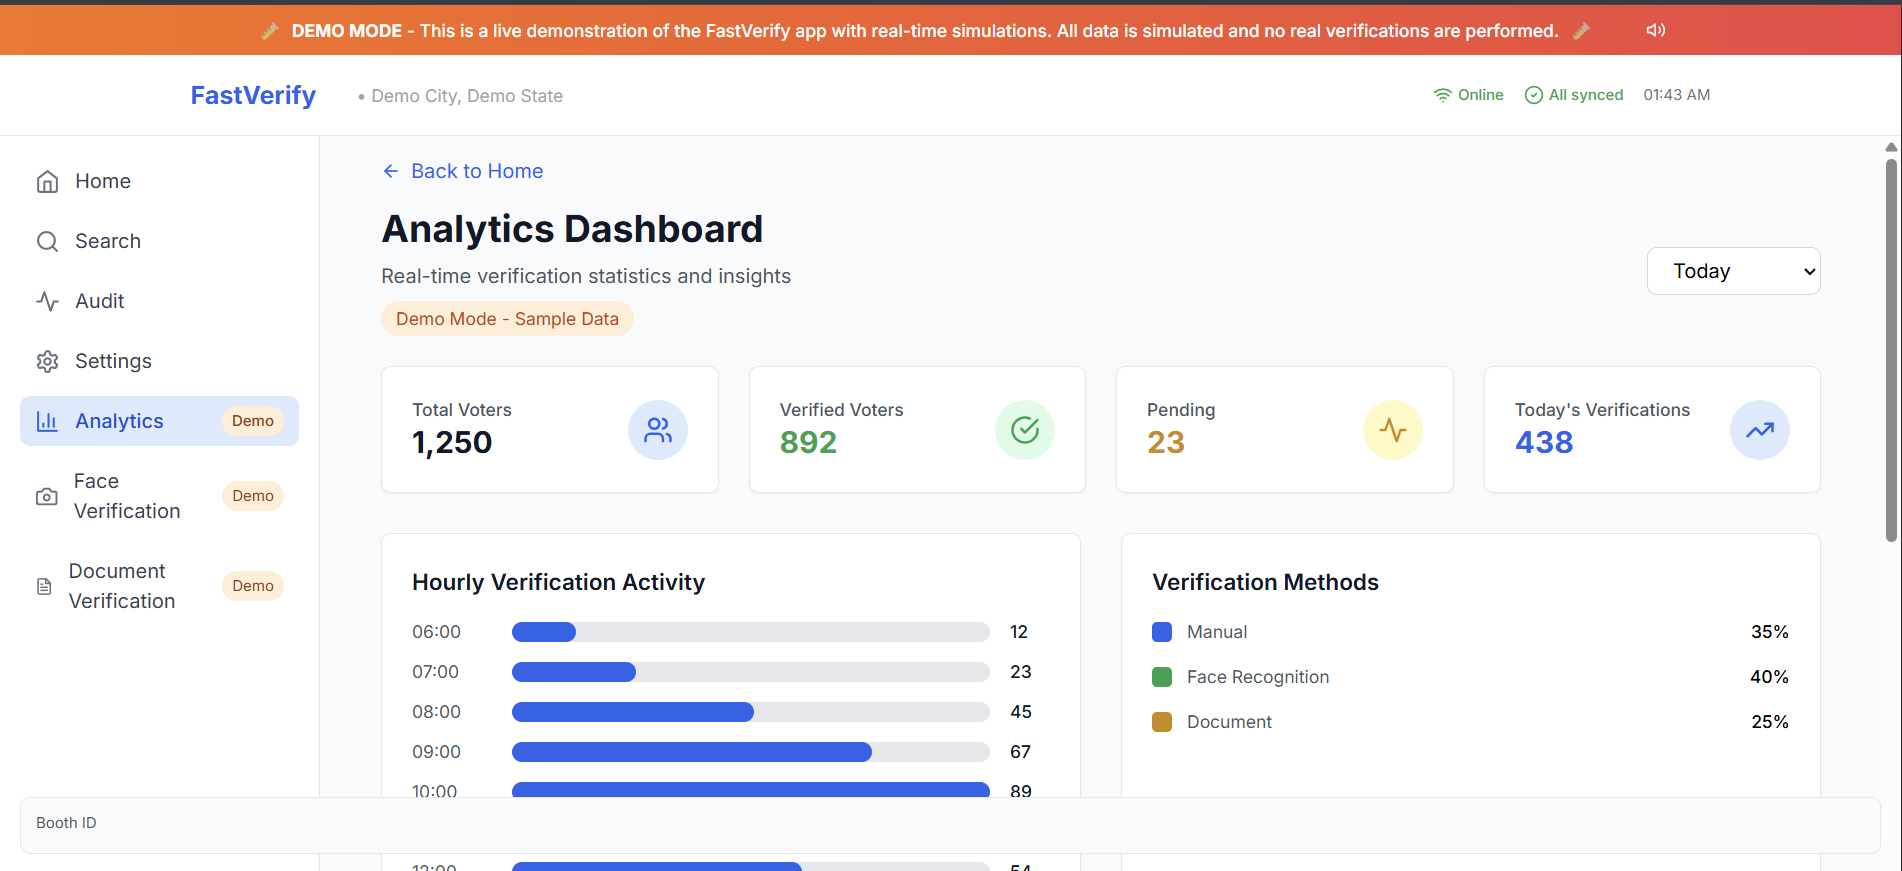The image size is (1902, 871).
Task: Click the Face Verification camera icon
Action: [x=46, y=496]
